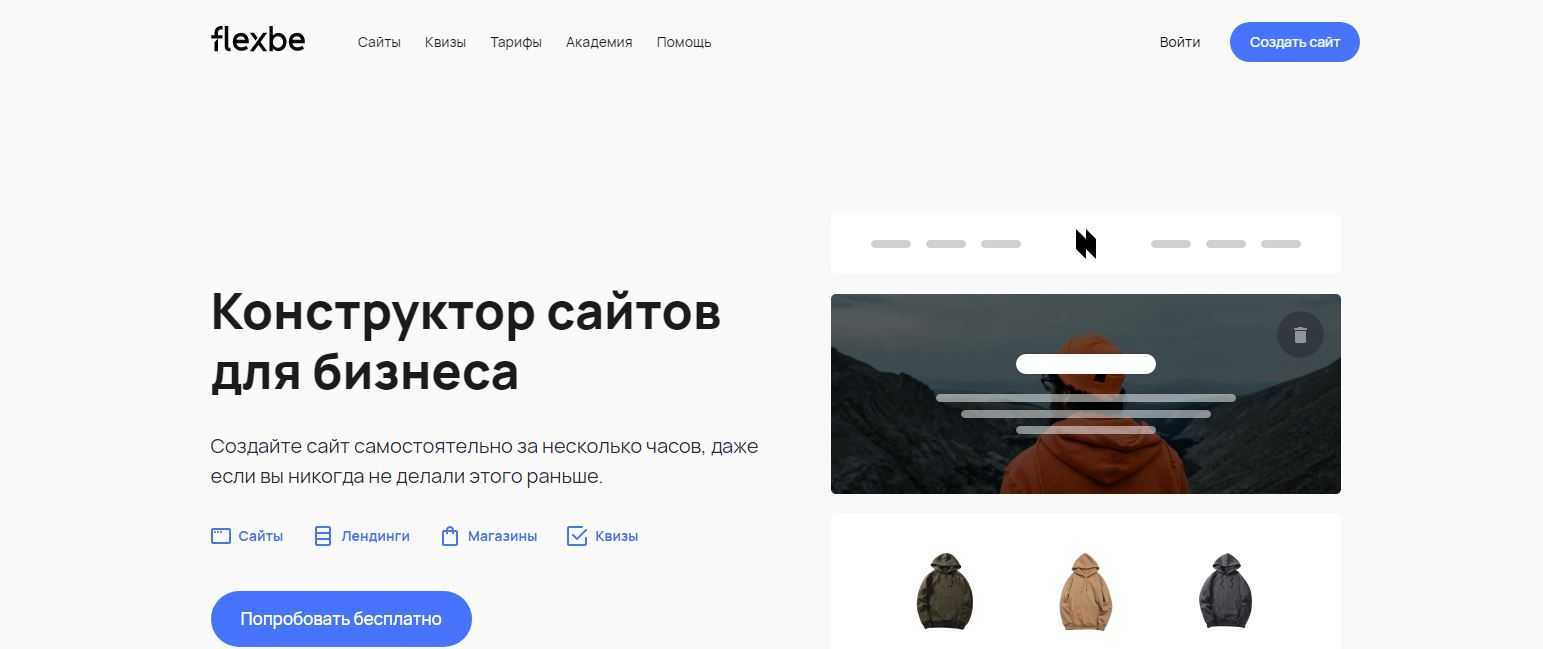
Task: Open the Квизы menu item
Action: pos(445,42)
